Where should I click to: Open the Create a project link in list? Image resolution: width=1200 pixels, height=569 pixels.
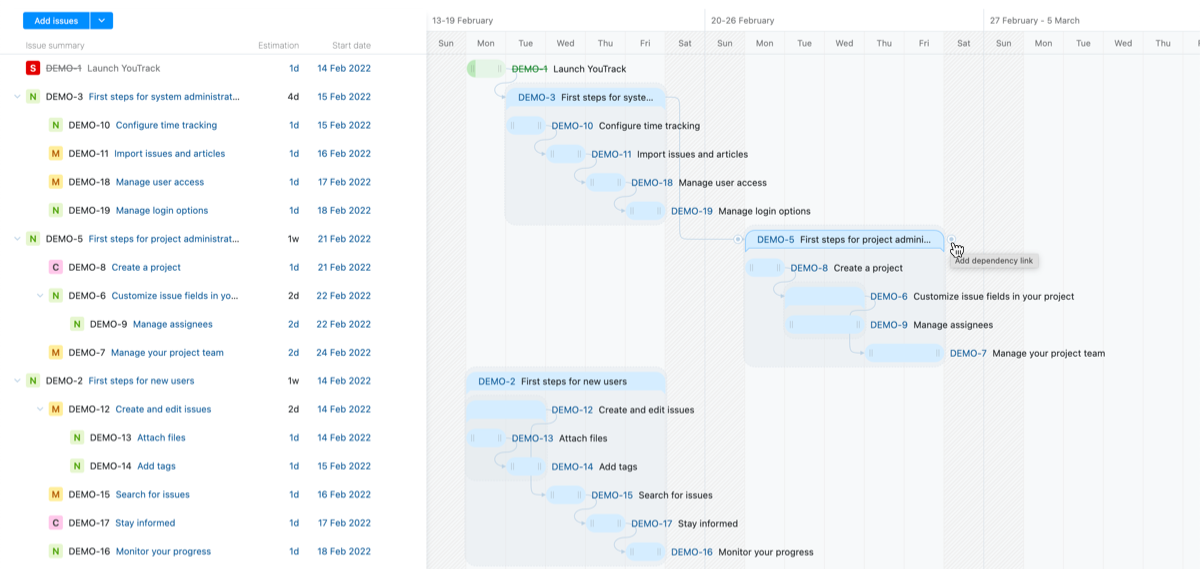point(146,267)
